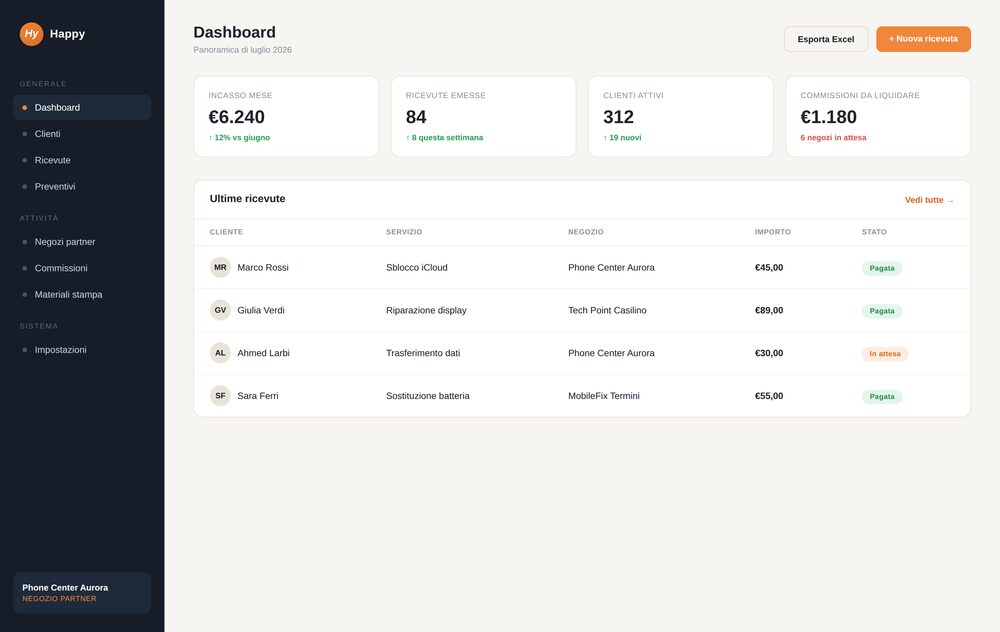Go to Ricevute in the sidebar
This screenshot has width=1000, height=632.
[82, 160]
